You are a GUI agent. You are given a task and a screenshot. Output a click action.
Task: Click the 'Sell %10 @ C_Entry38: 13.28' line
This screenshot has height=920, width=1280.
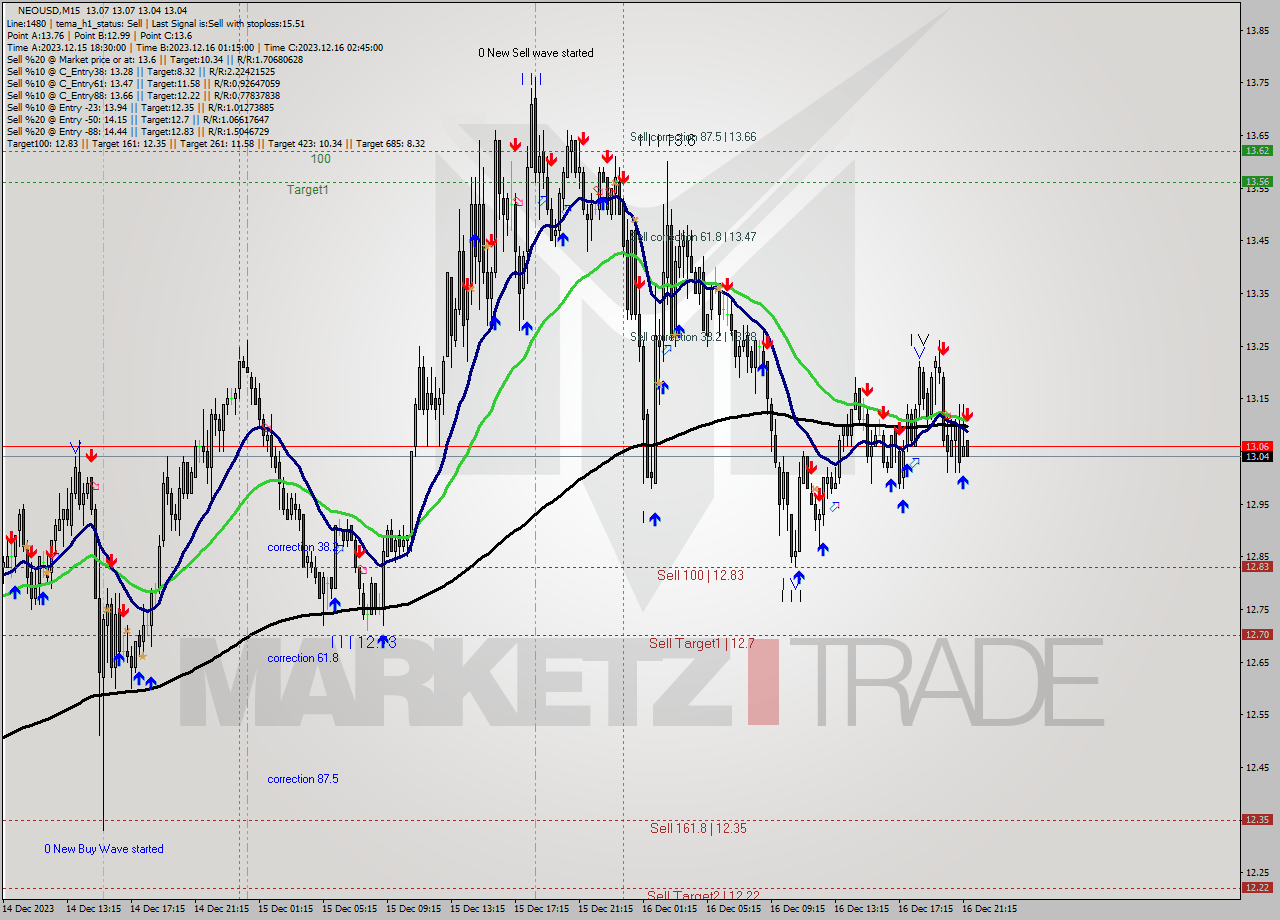(x=140, y=71)
